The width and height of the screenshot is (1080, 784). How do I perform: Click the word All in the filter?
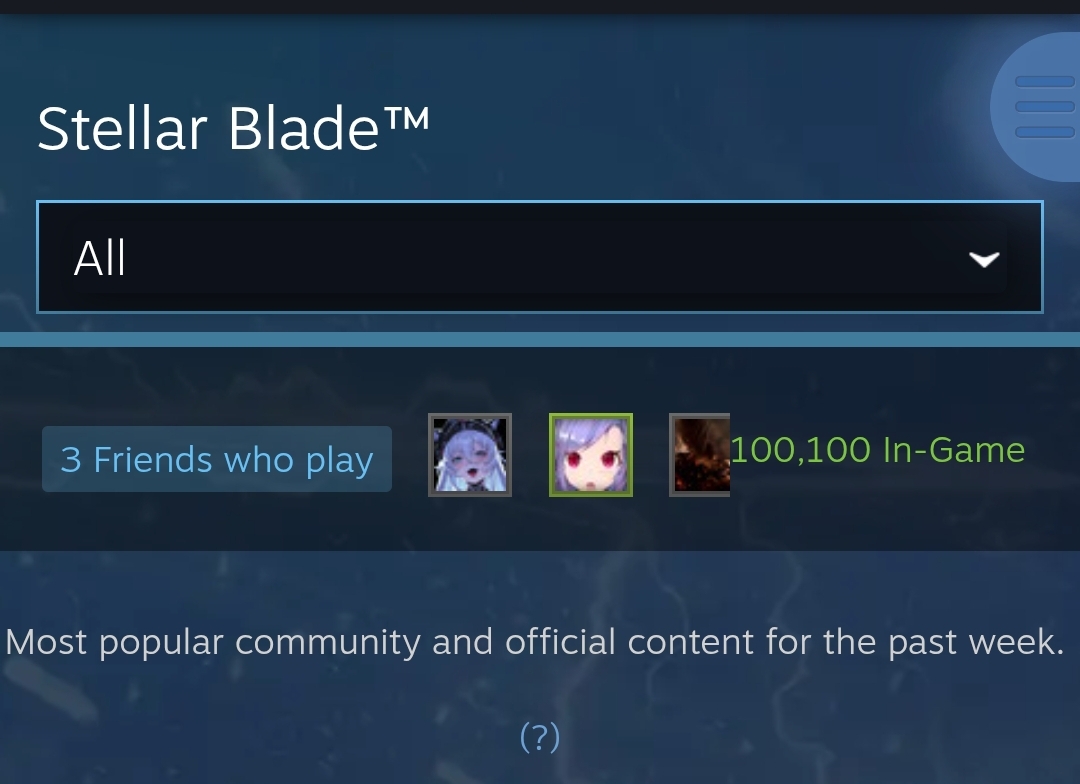pos(100,258)
